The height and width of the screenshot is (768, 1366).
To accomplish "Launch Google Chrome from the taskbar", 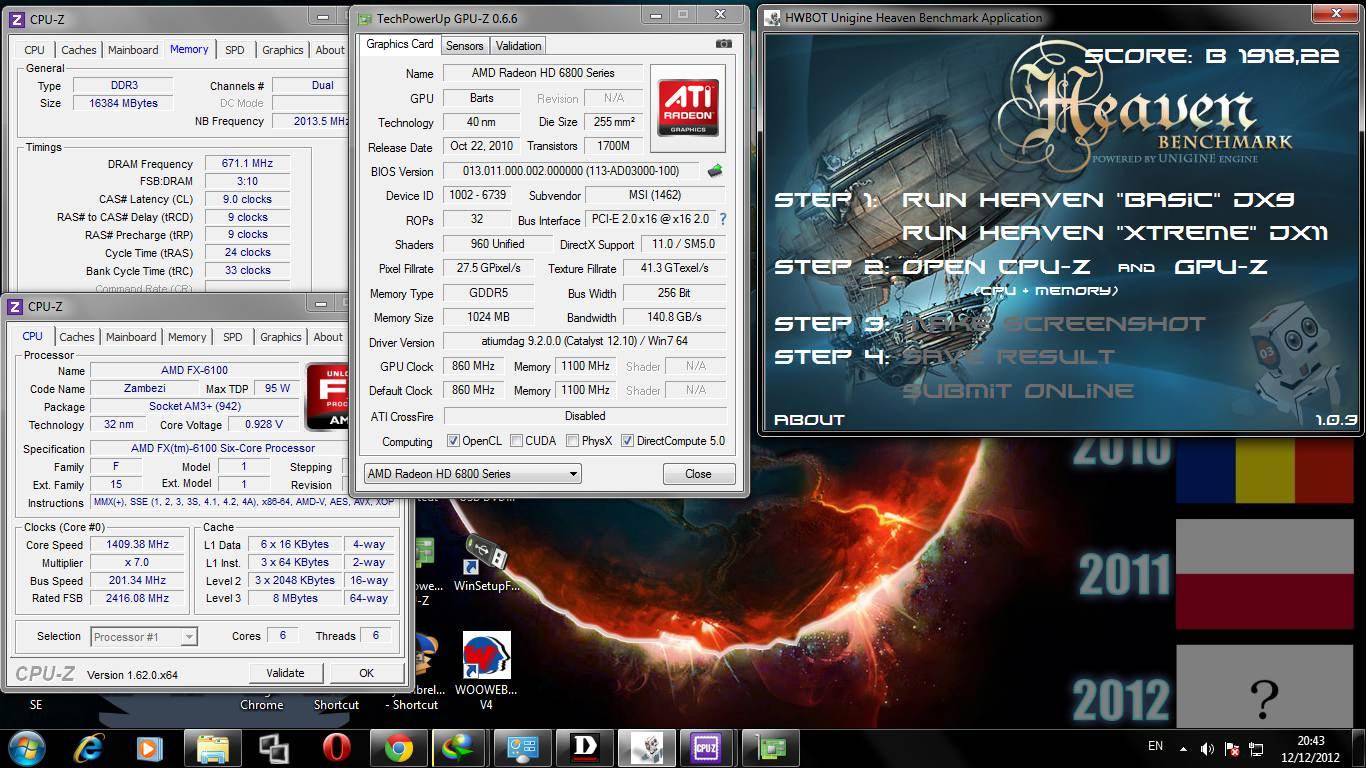I will click(x=399, y=748).
